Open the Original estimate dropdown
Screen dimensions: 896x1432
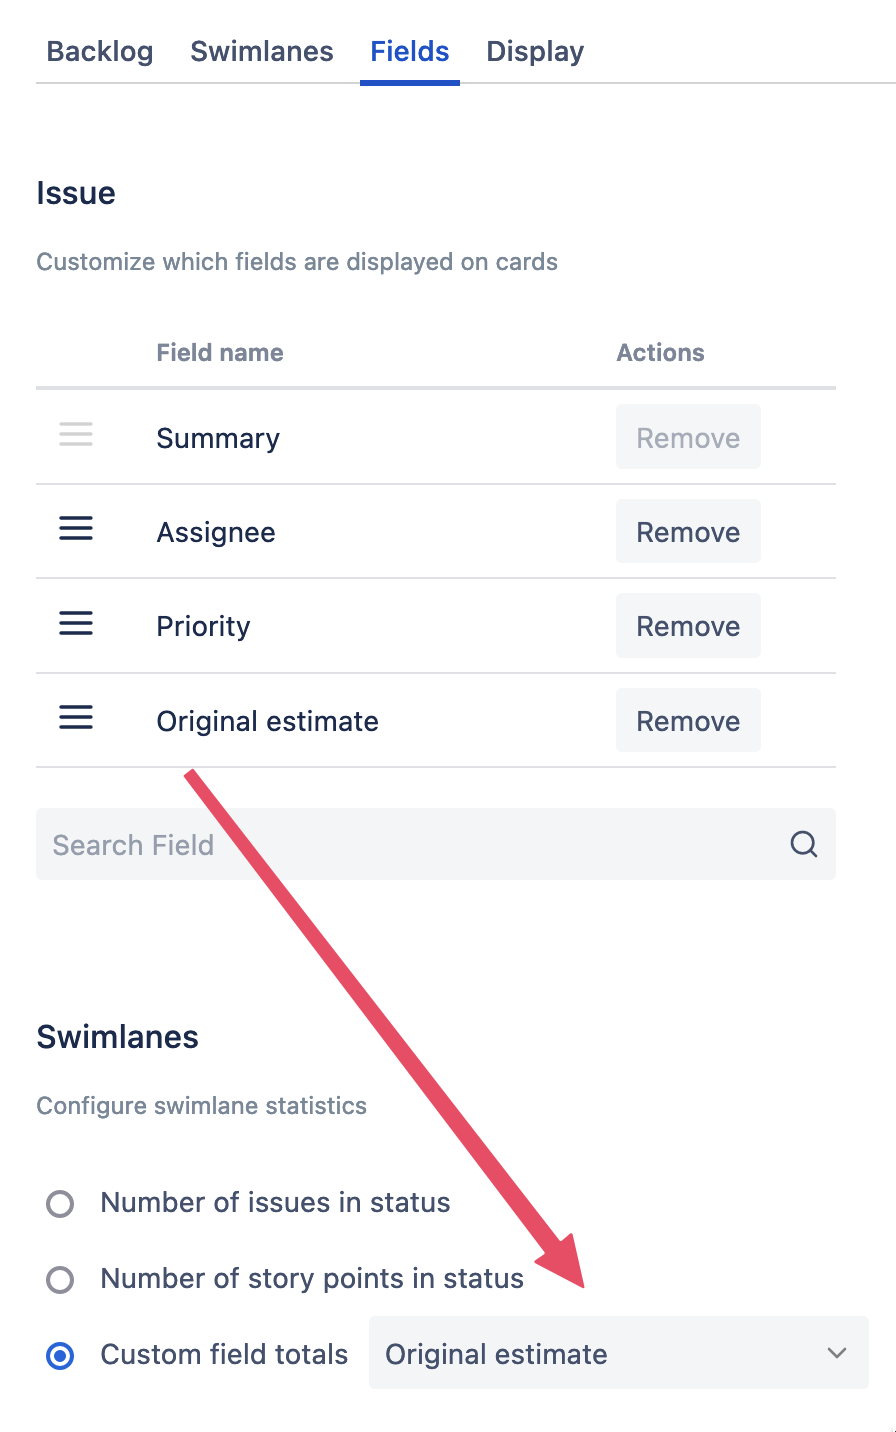(600, 1354)
